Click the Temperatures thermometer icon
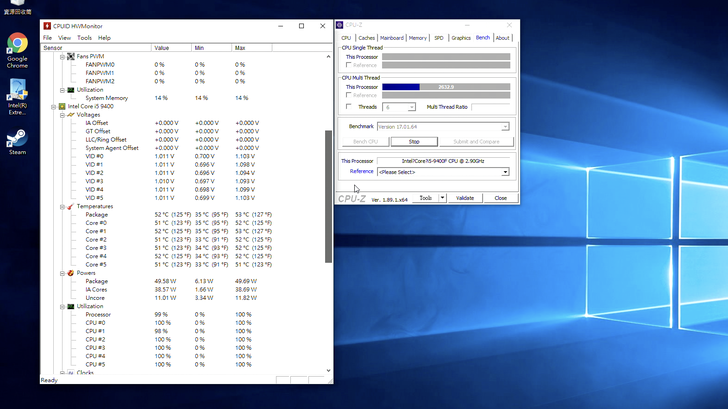Viewport: 728px width, 409px height. pos(70,206)
